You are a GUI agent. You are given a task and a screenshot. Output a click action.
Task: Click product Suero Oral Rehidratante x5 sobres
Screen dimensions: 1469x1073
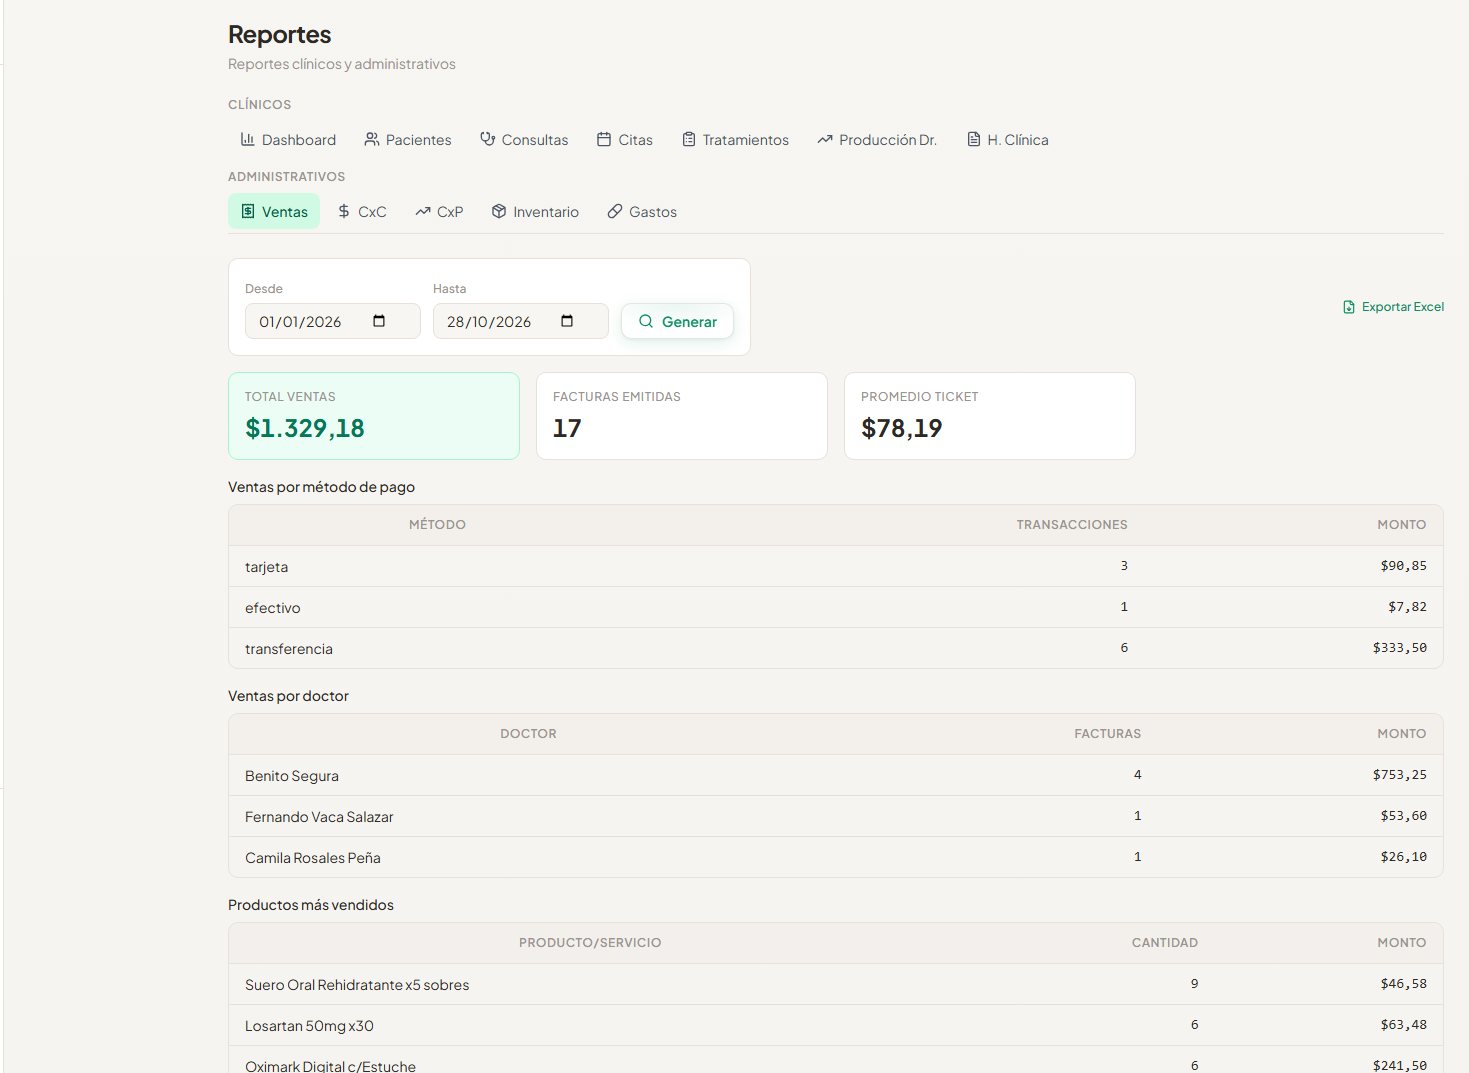coord(357,985)
